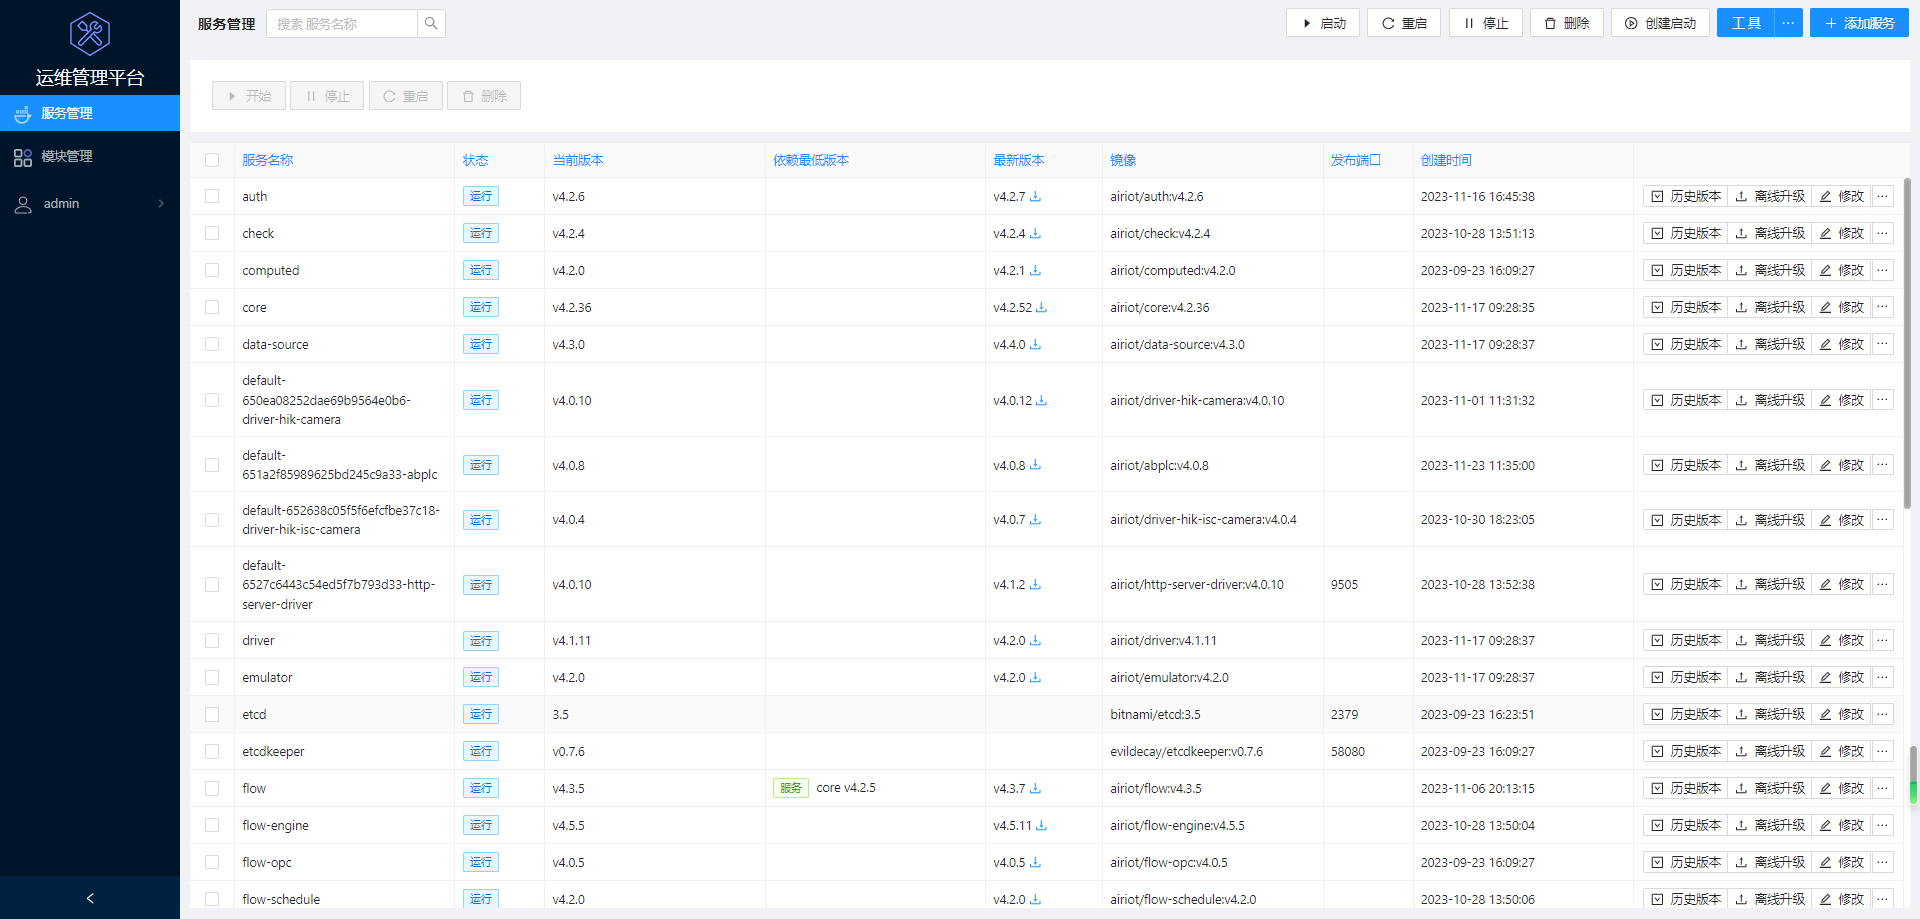Screen dimensions: 1920x919
Task: Click modify for etcdkeeper row
Action: [x=1841, y=751]
